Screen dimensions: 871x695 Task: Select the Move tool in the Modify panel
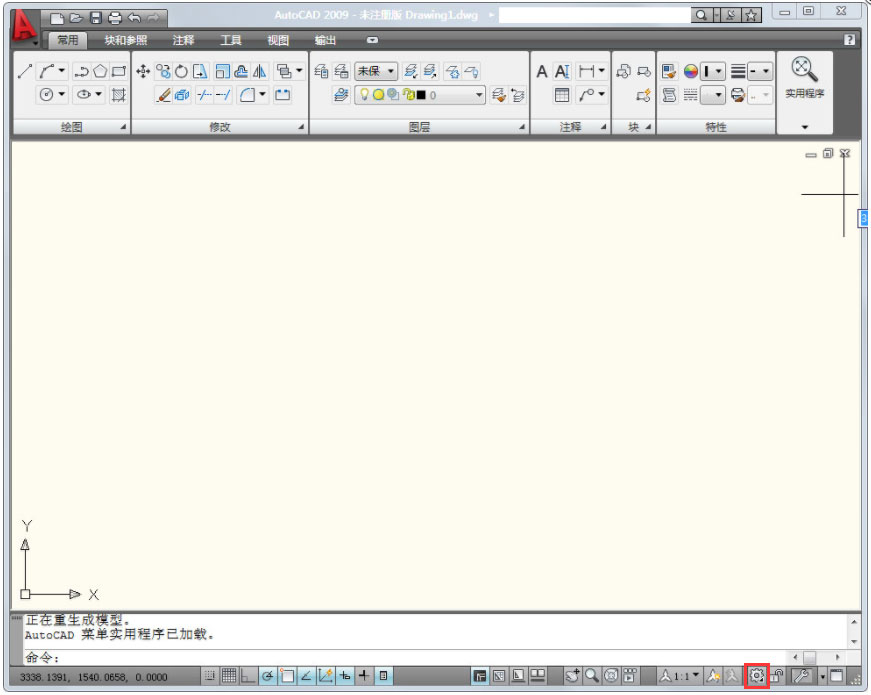tap(142, 70)
